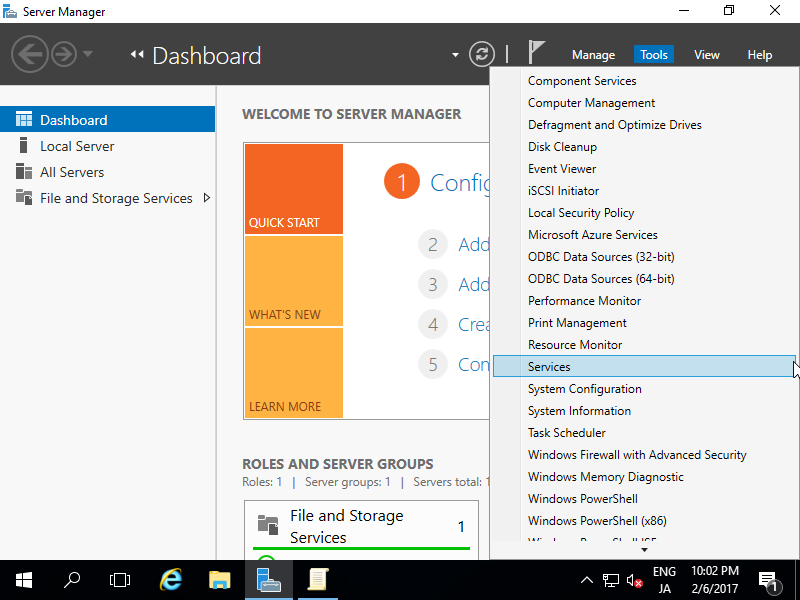The width and height of the screenshot is (800, 600).
Task: Open the Action Center notification icon
Action: point(770,579)
